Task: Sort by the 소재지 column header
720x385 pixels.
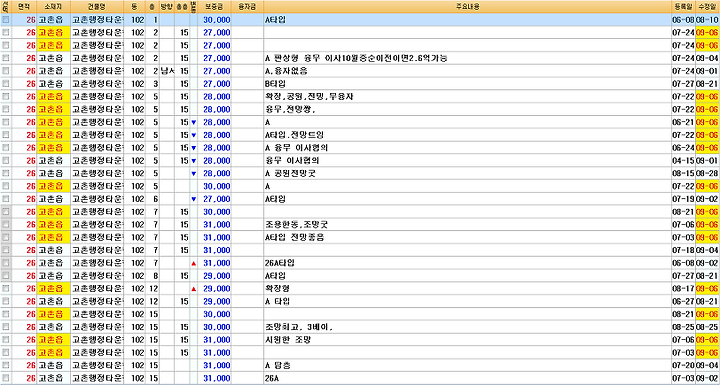Action: [53, 6]
